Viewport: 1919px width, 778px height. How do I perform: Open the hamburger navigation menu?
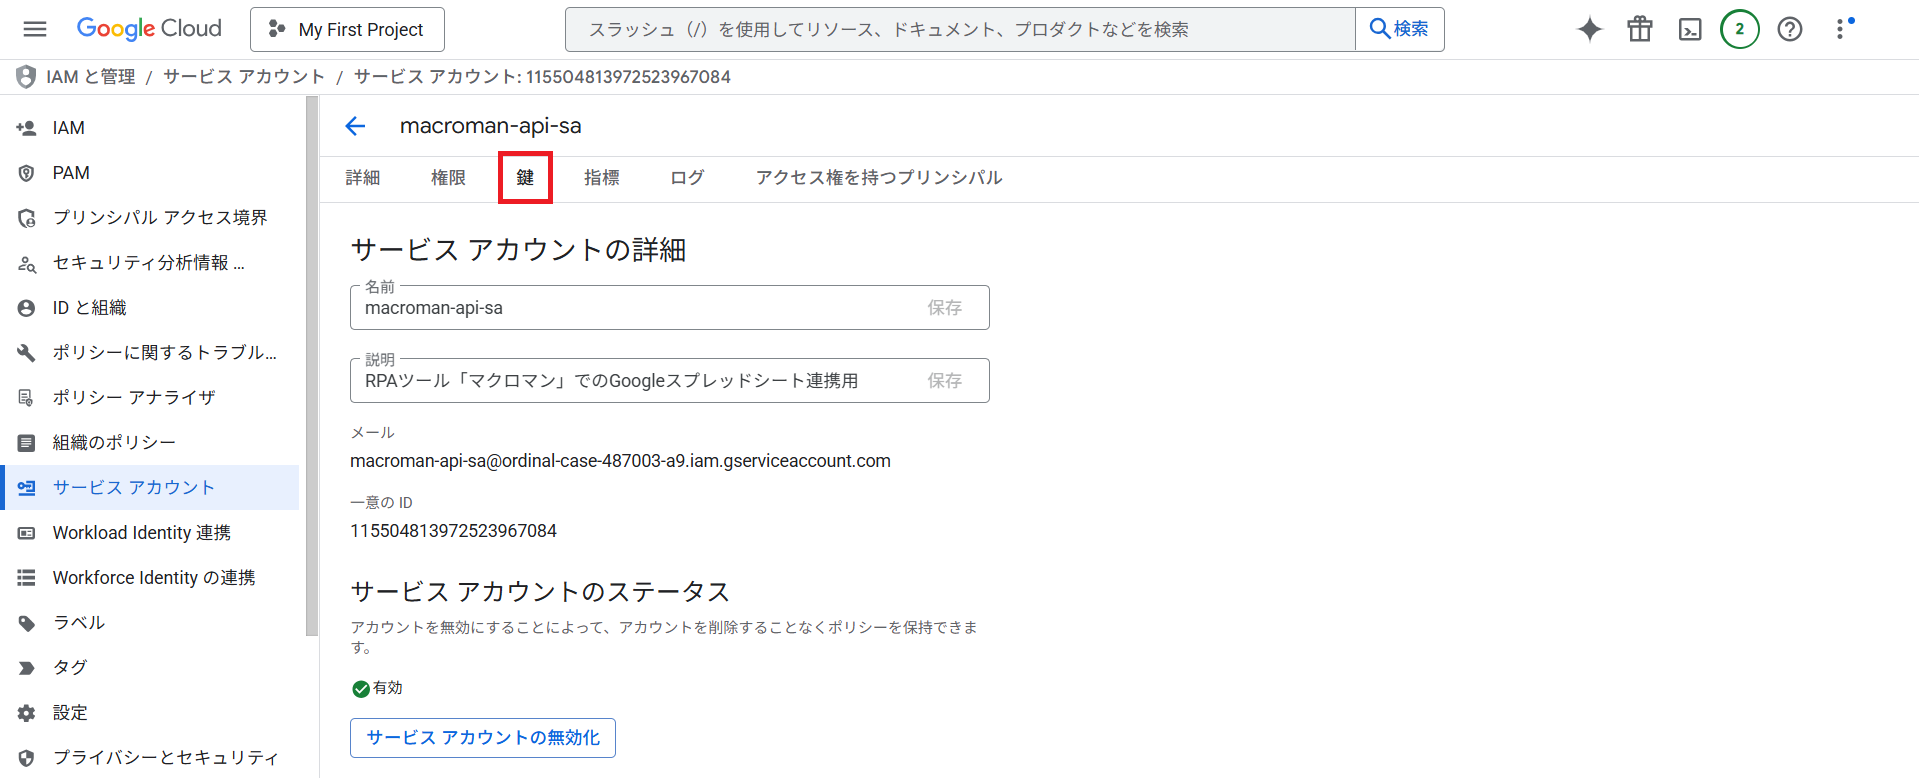pyautogui.click(x=35, y=29)
